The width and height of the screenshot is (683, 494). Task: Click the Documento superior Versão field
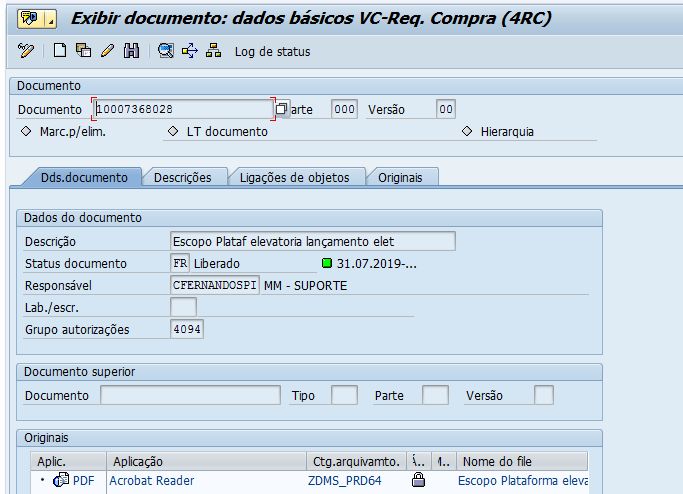click(544, 395)
